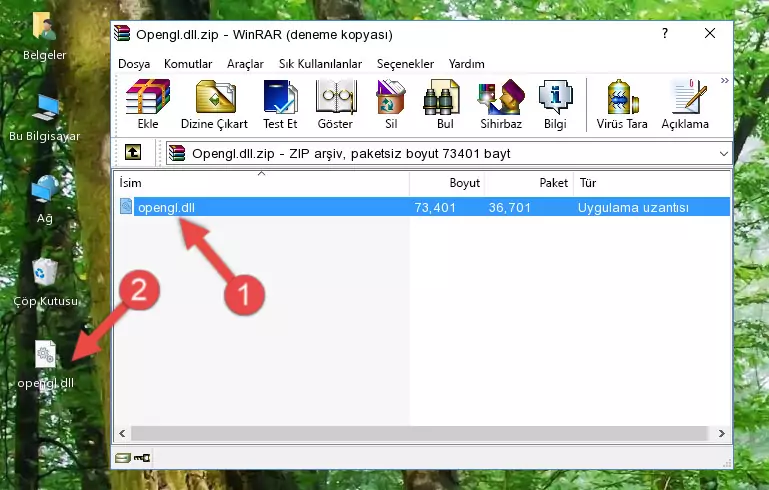Sort by İsim column header
The image size is (769, 490).
262,182
